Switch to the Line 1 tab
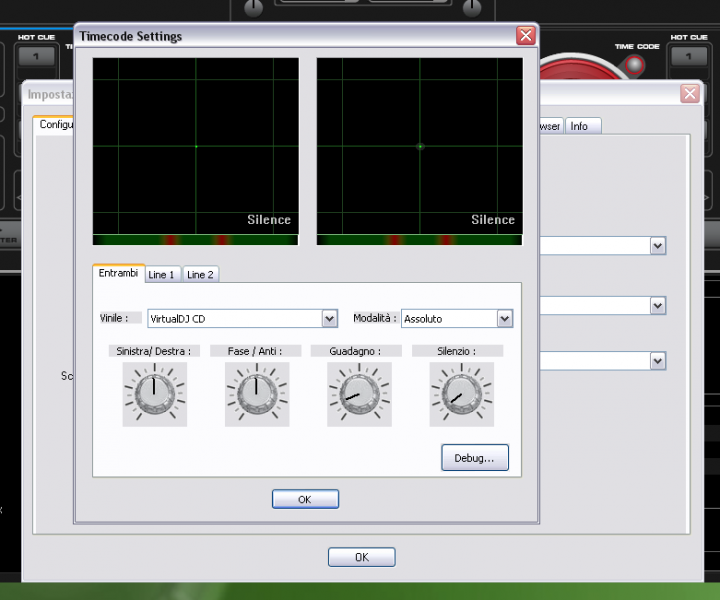Viewport: 720px width, 600px height. click(161, 274)
